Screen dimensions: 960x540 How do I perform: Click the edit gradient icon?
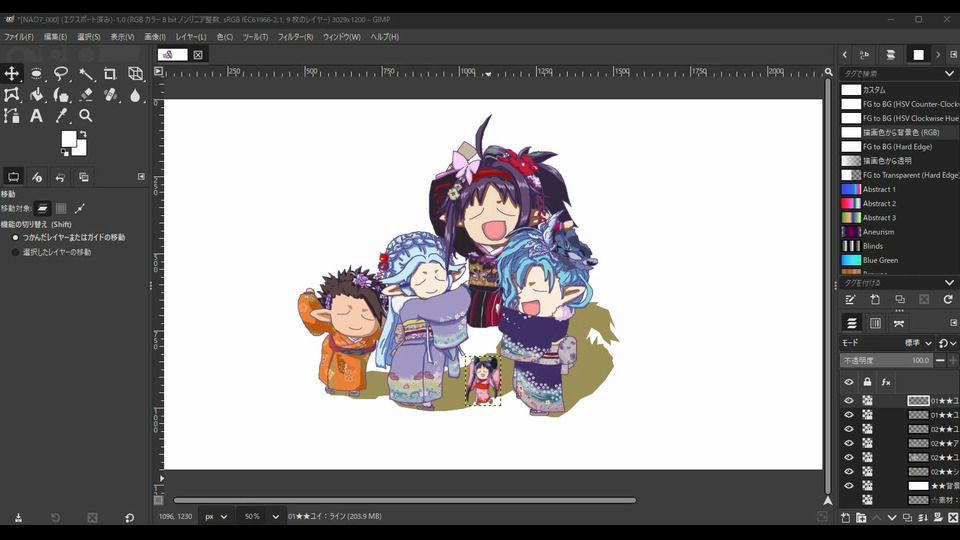coord(850,299)
